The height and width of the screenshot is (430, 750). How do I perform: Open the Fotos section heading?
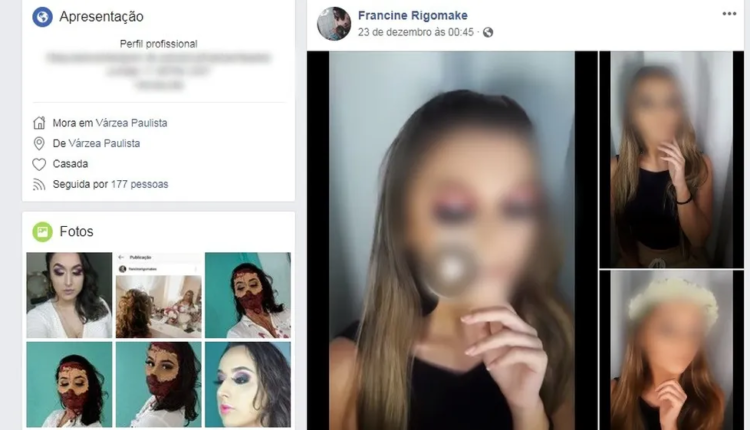point(76,232)
